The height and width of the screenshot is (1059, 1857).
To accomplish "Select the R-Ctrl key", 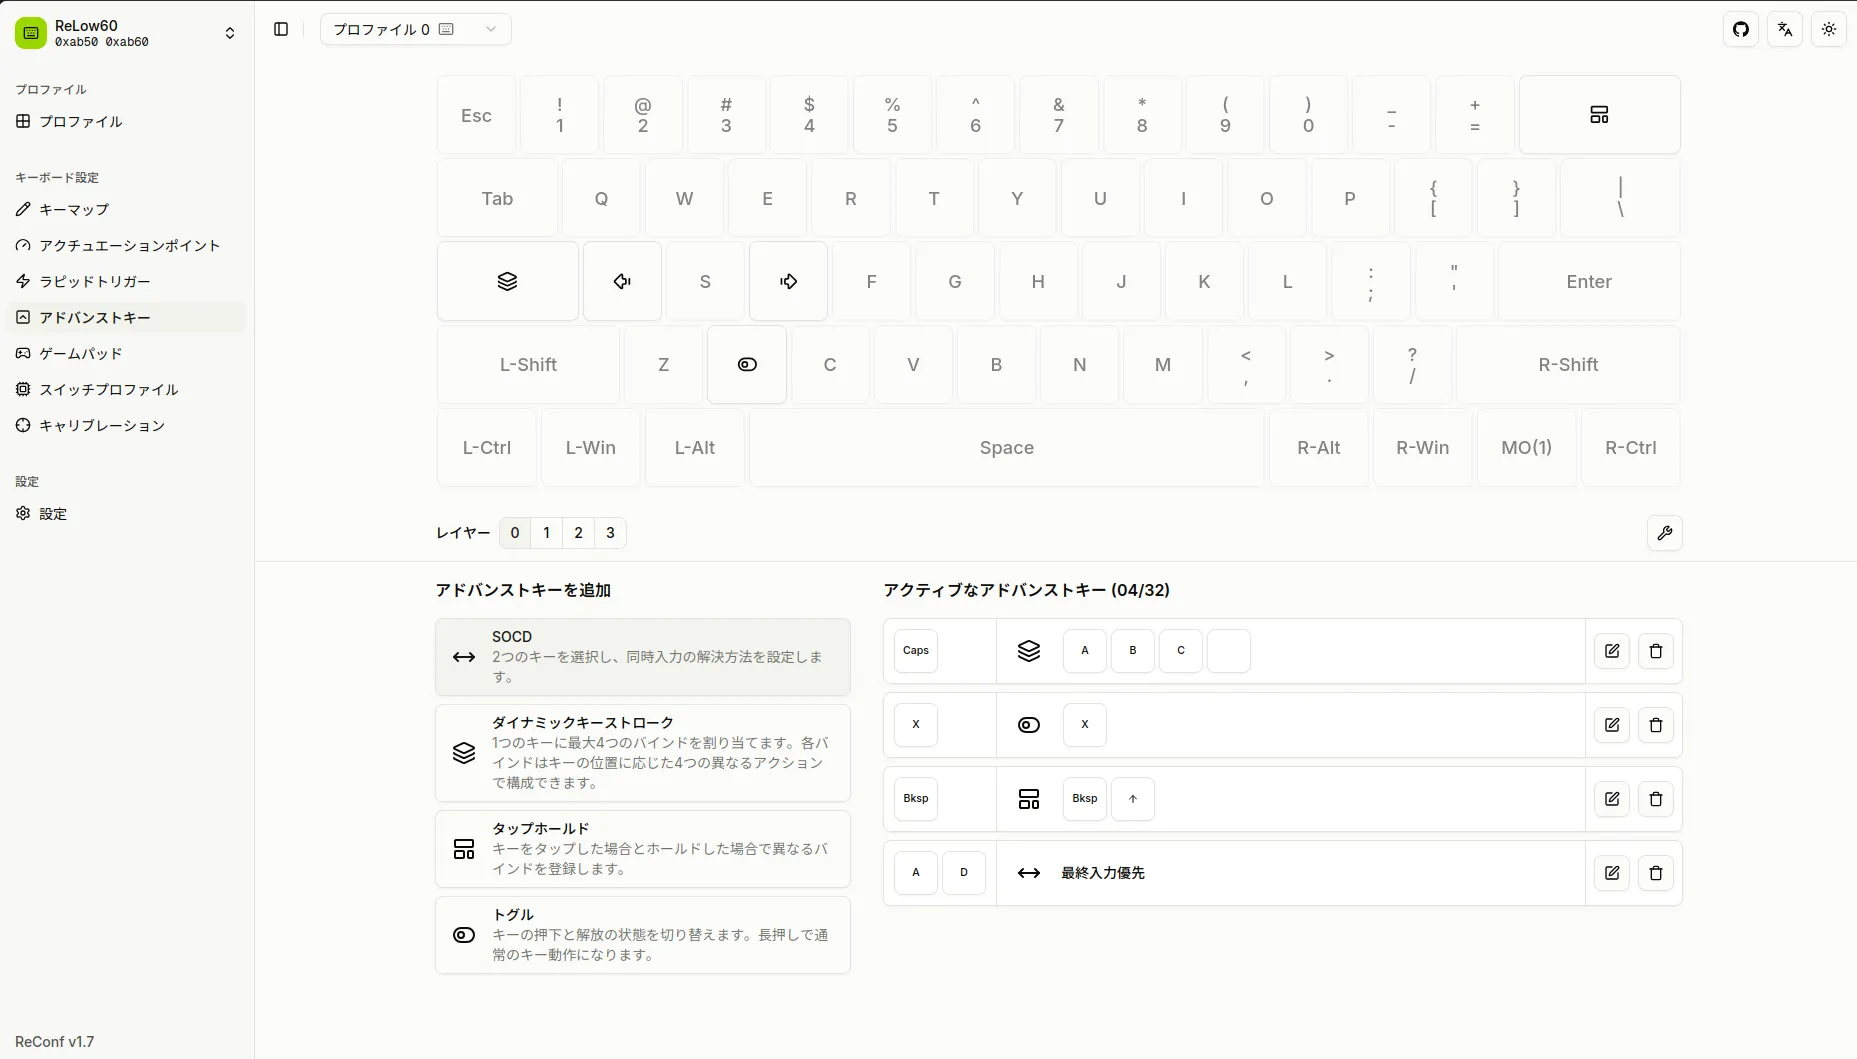I will tap(1631, 447).
